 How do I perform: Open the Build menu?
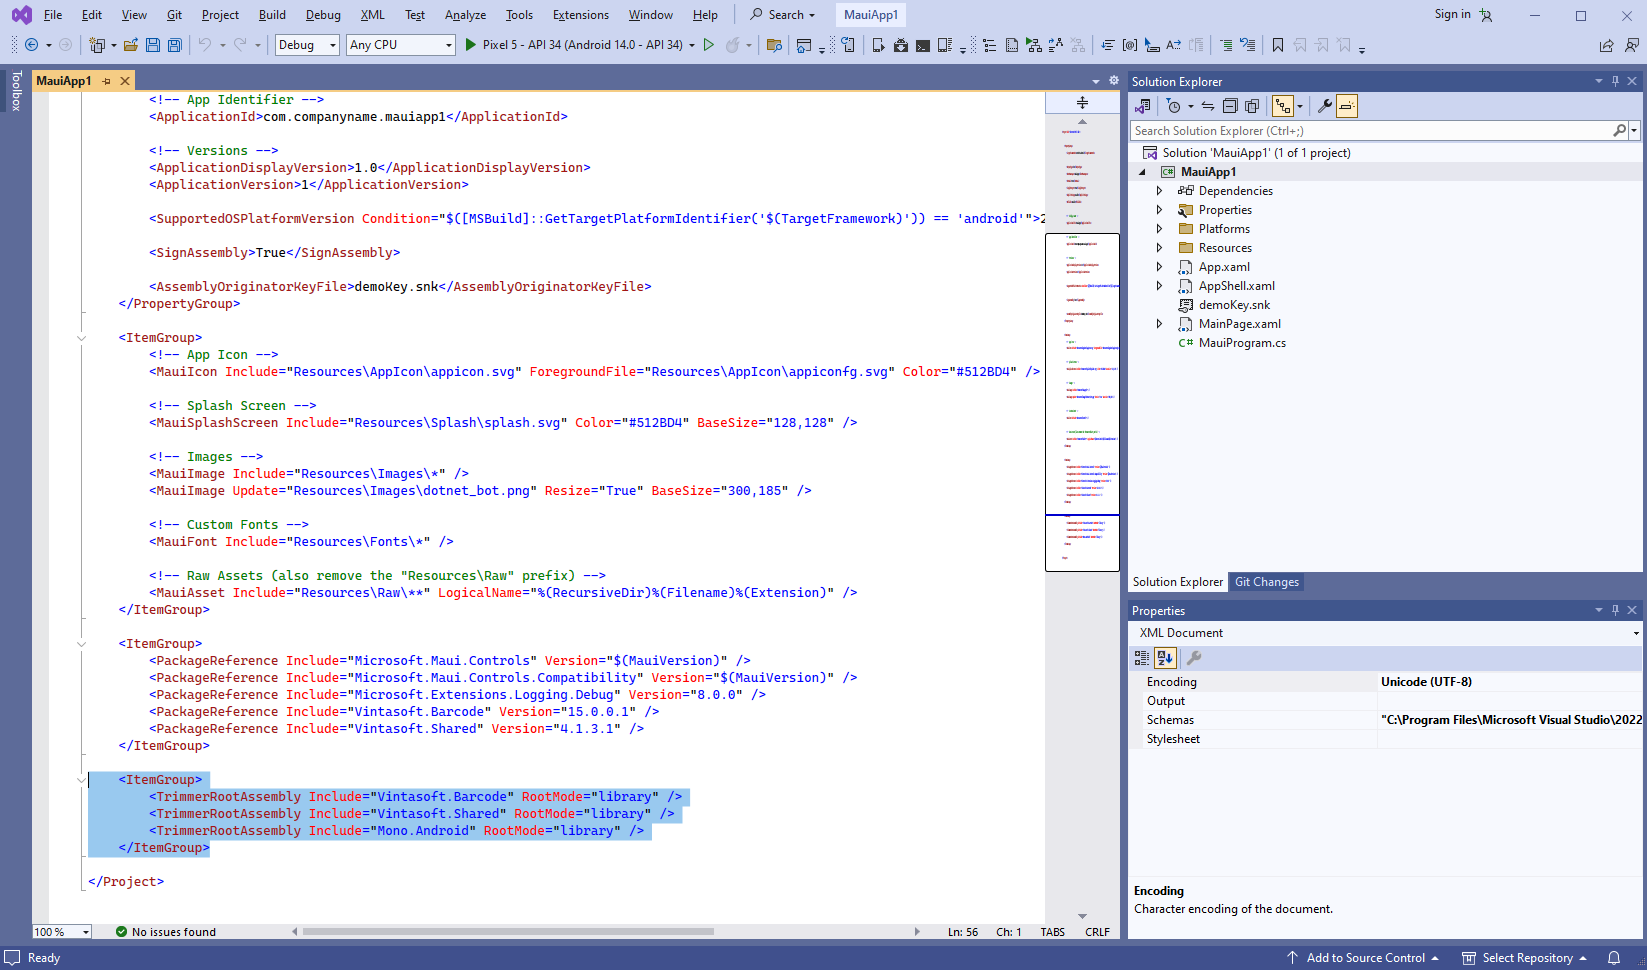point(272,15)
